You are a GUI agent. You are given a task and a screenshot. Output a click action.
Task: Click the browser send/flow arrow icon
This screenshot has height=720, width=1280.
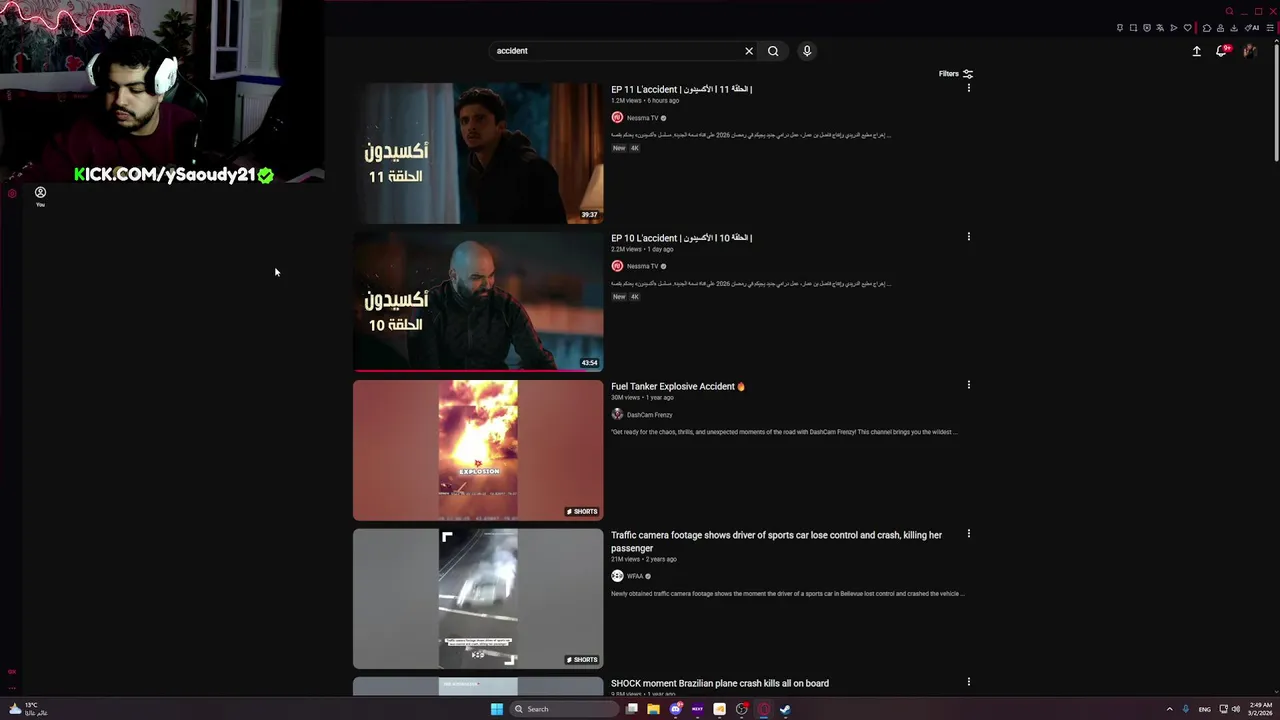point(1174,28)
